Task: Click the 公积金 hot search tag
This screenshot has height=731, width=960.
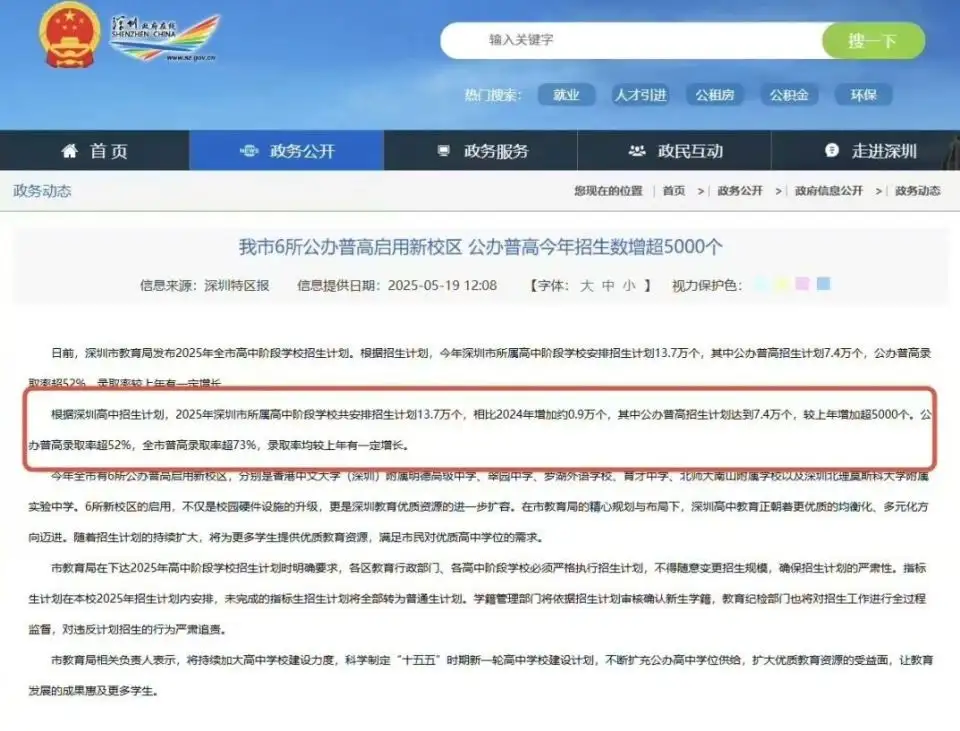Action: tap(789, 95)
